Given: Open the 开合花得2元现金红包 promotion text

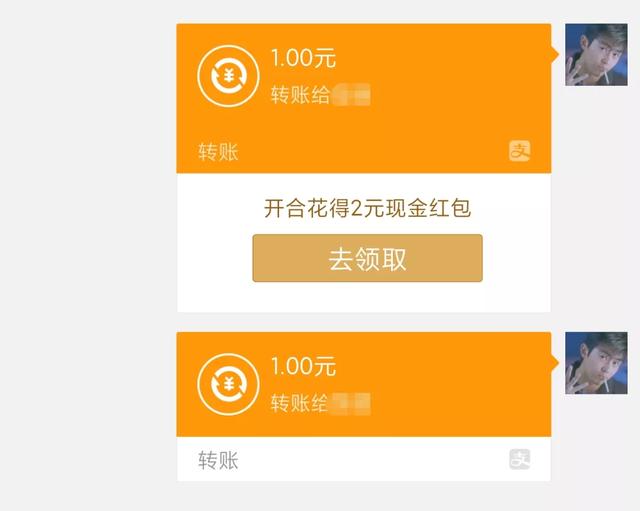Looking at the screenshot, I should point(367,208).
